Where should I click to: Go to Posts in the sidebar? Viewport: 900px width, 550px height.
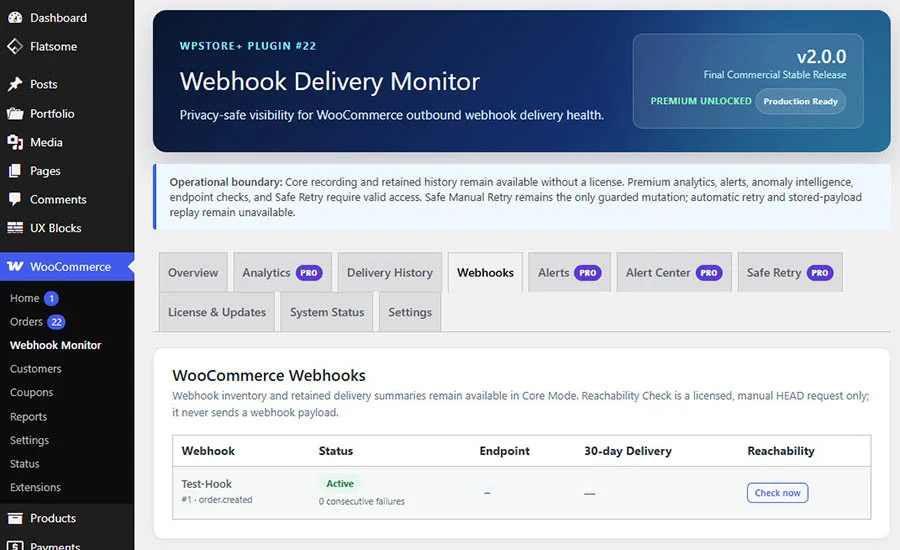tap(44, 84)
